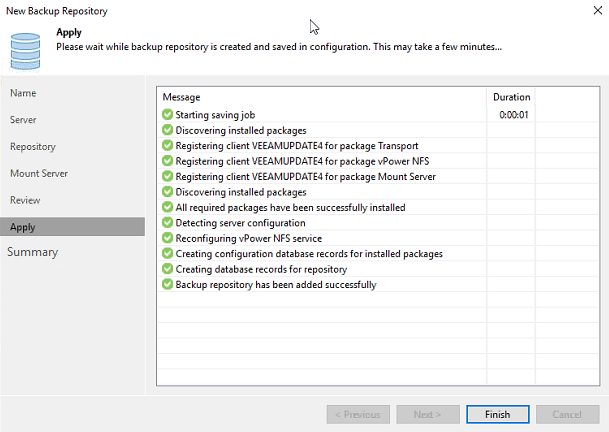
Task: Click check icon for package Mount Server registration
Action: coord(167,176)
